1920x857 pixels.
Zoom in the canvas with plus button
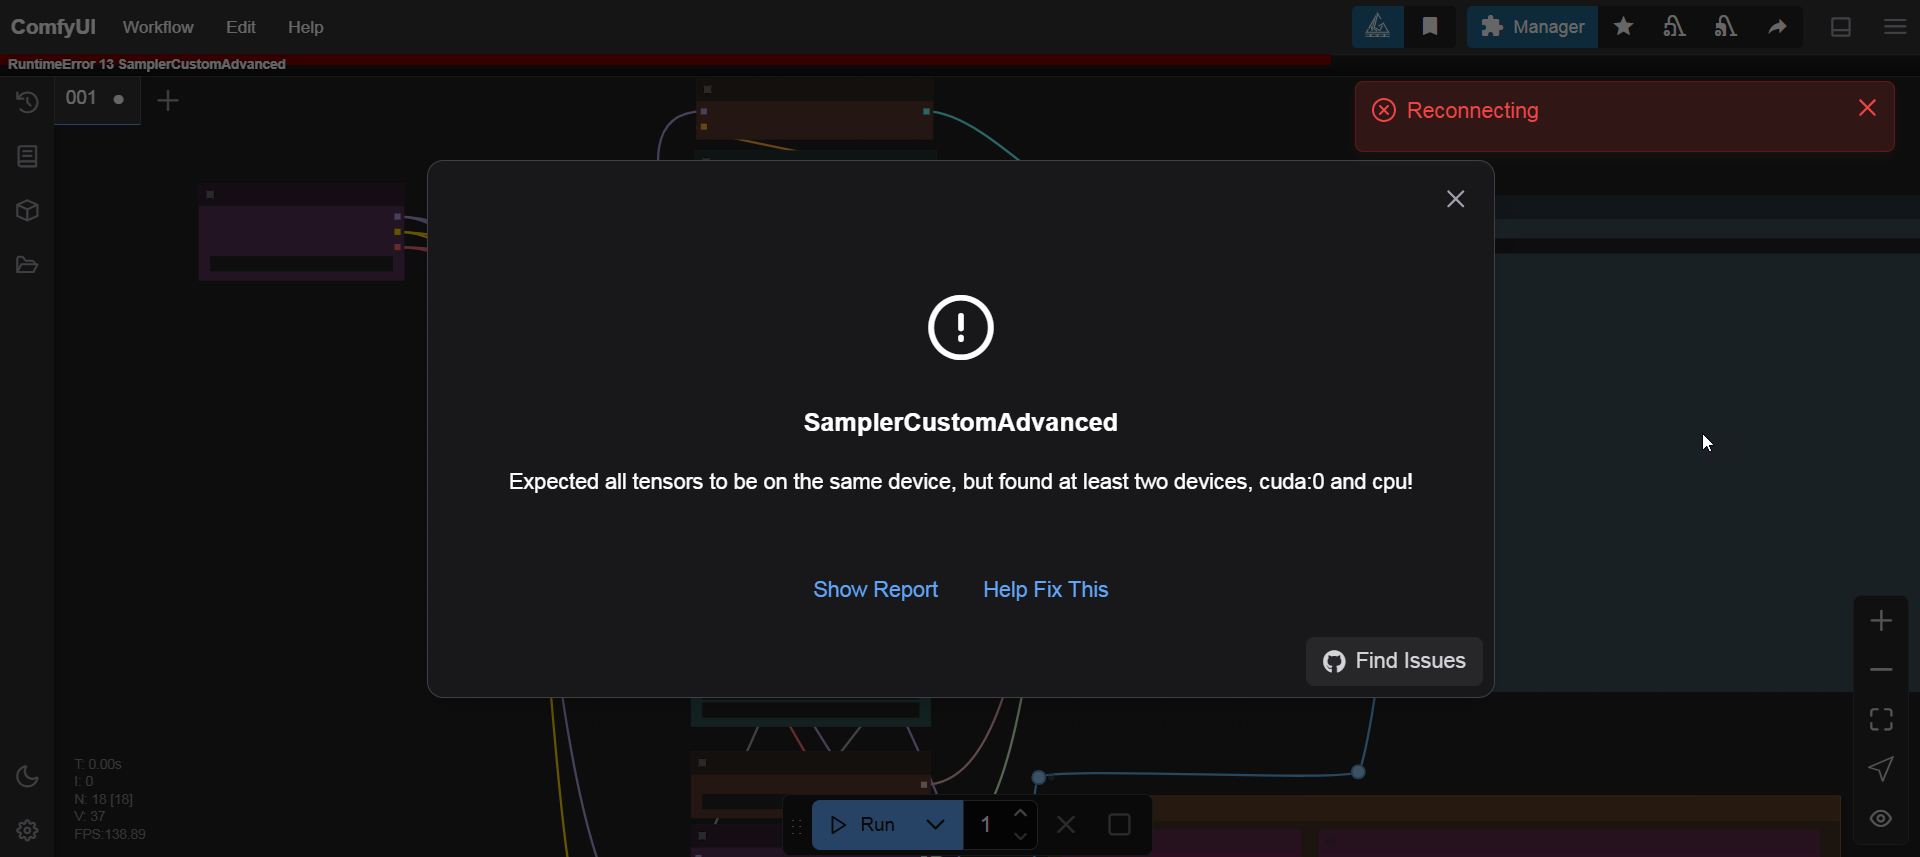click(1881, 621)
